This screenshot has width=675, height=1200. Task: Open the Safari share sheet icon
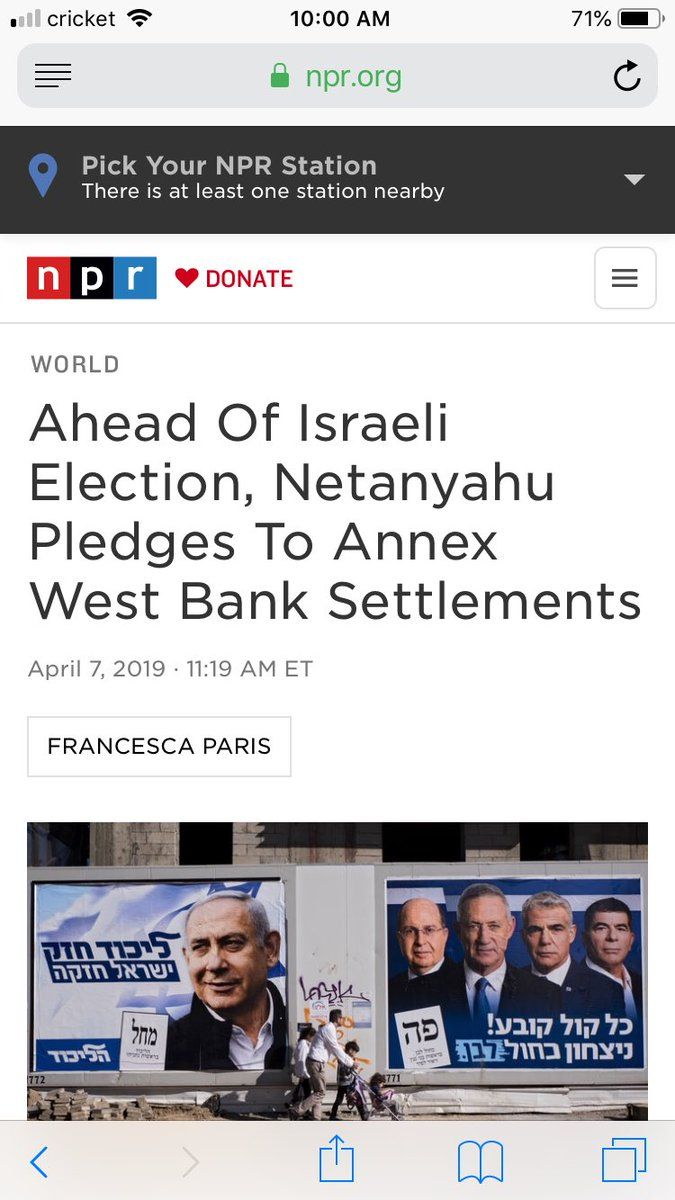(x=337, y=1158)
